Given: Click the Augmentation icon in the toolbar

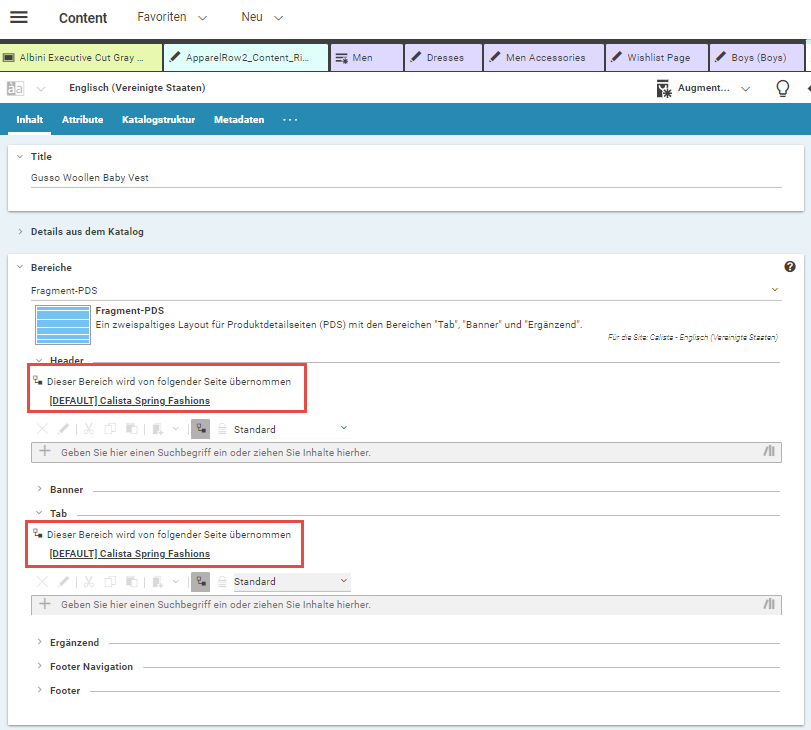Looking at the screenshot, I should [664, 88].
